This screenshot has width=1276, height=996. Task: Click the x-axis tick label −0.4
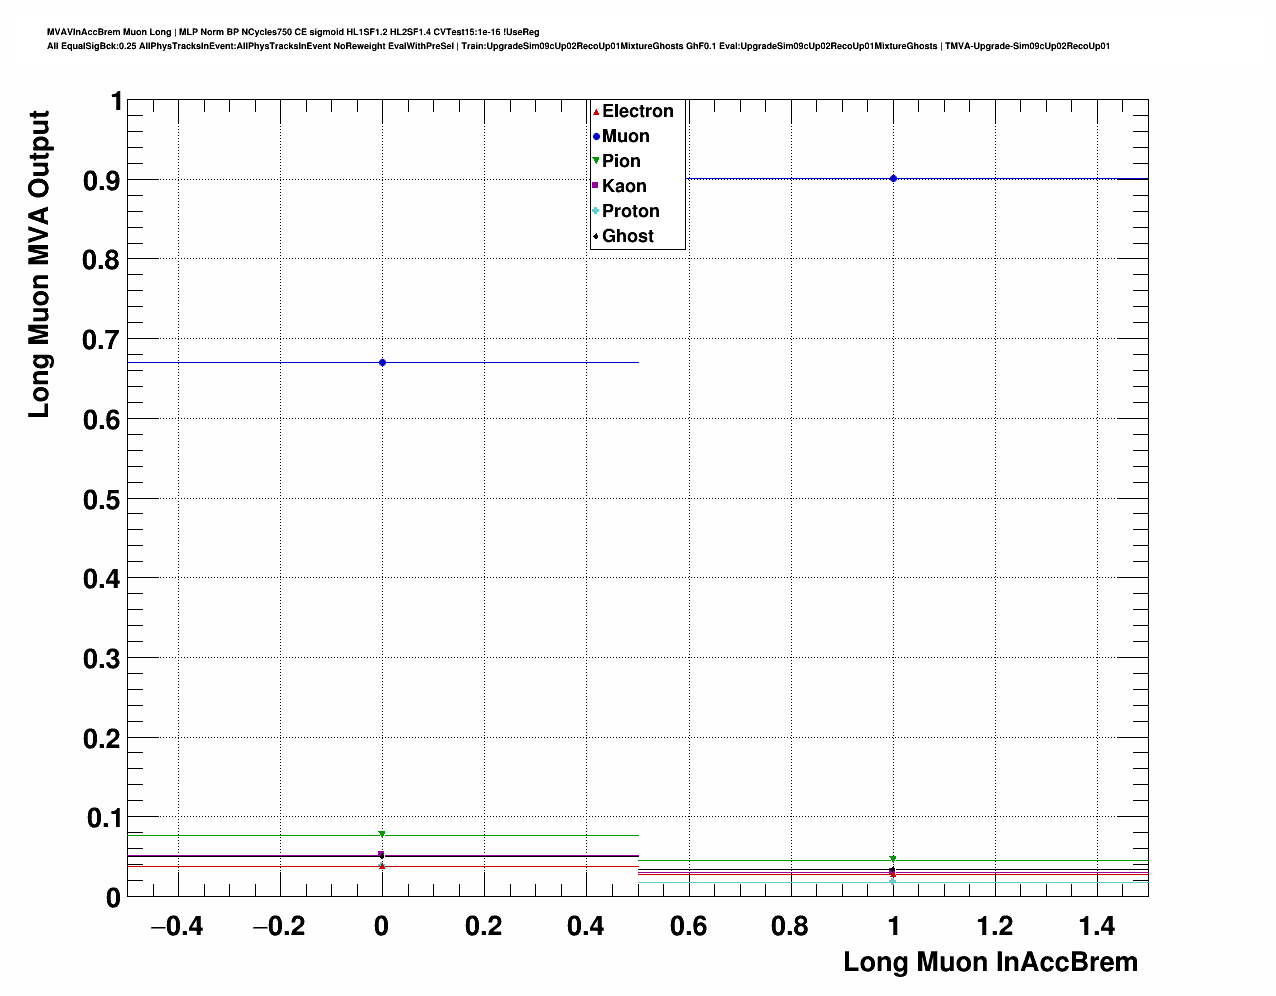pyautogui.click(x=177, y=927)
